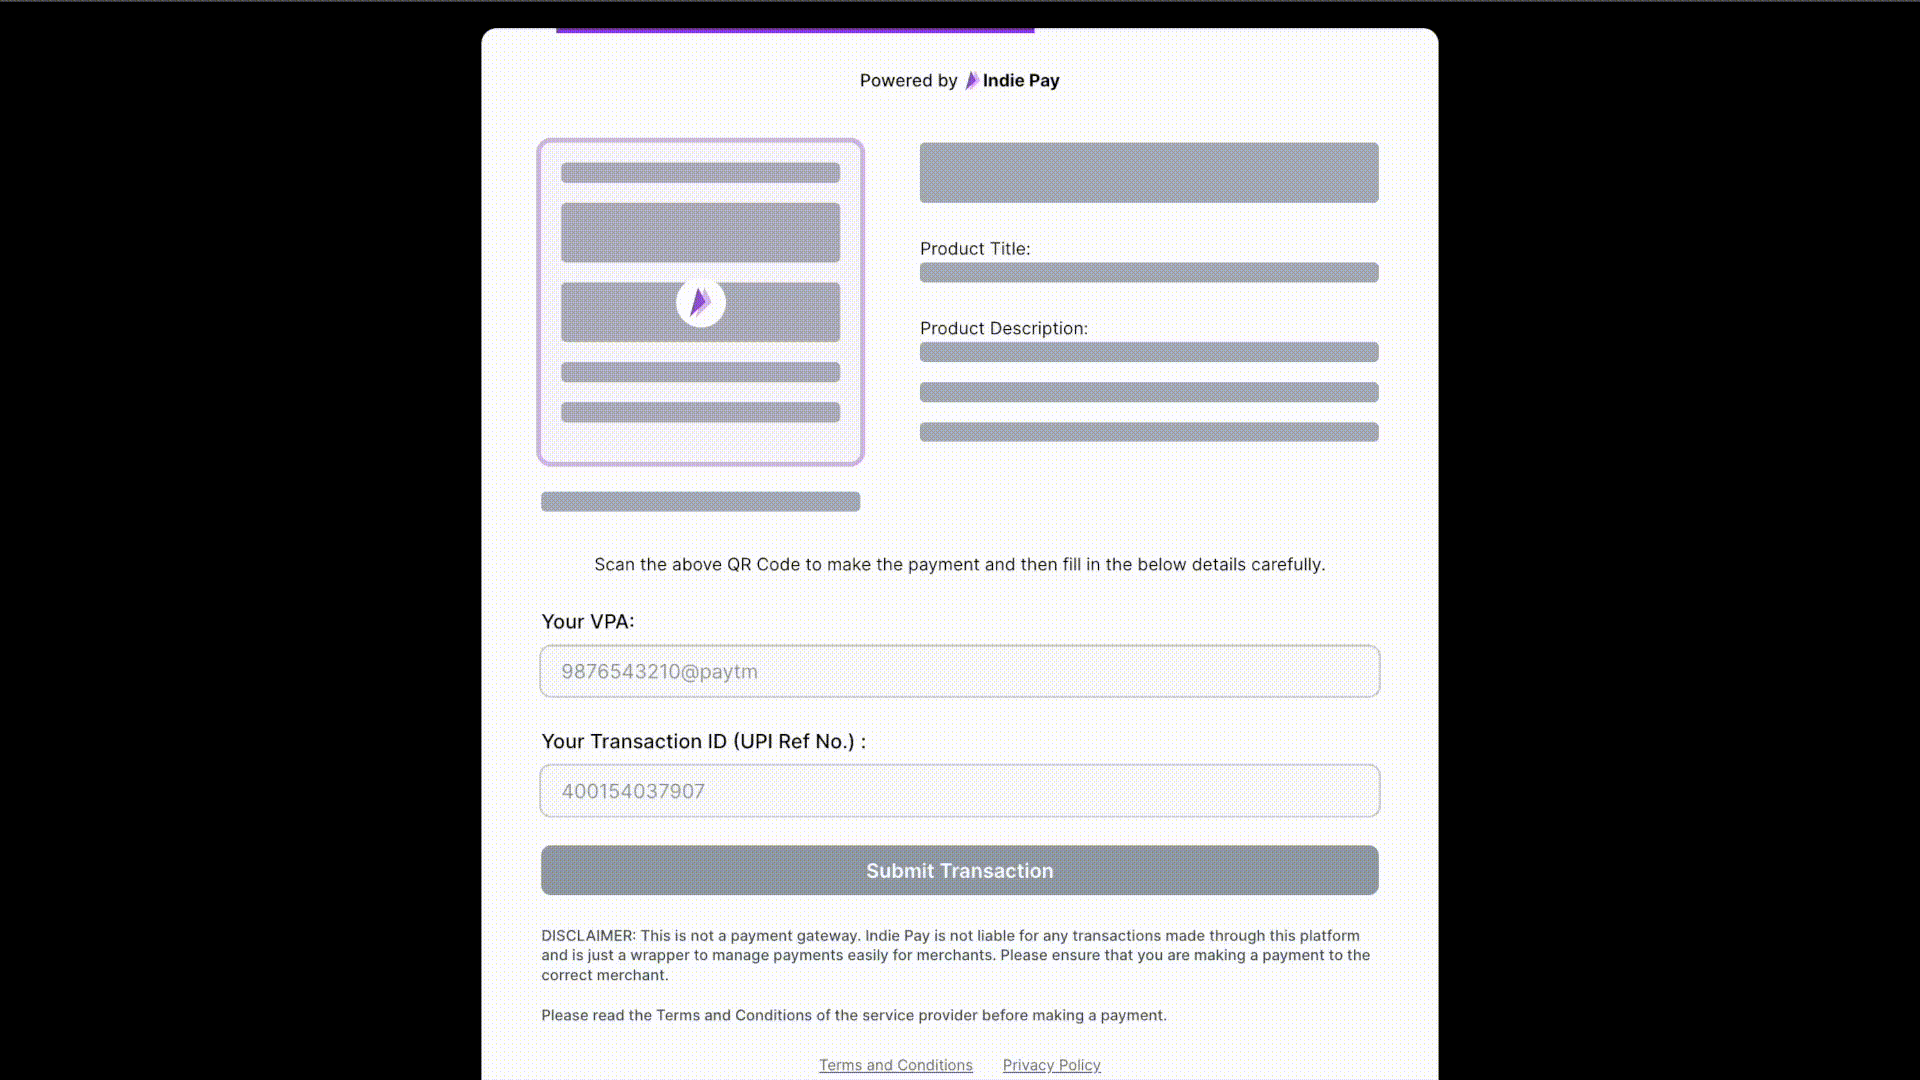
Task: Click the purple progress bar at top
Action: click(795, 27)
